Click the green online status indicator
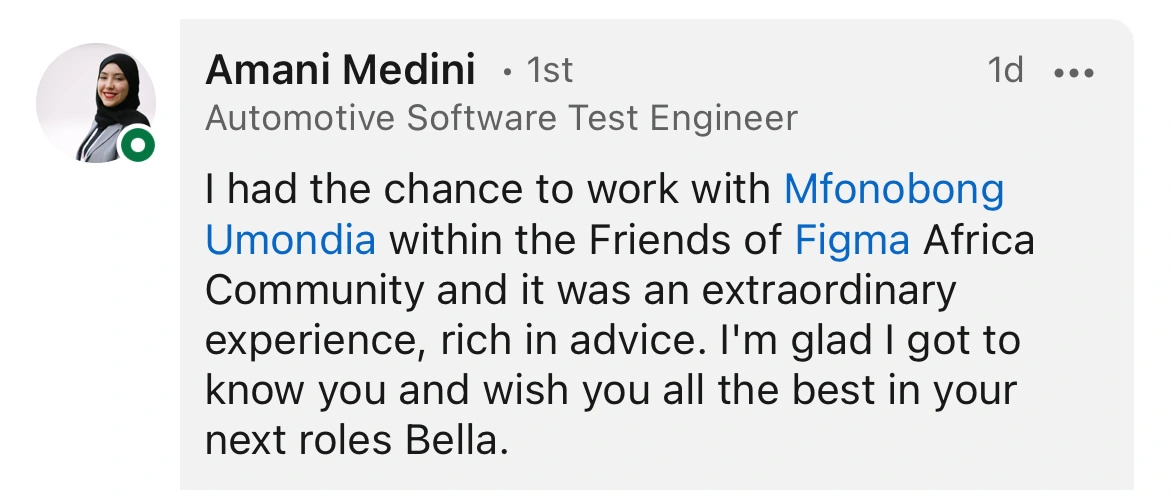The height and width of the screenshot is (499, 1170). [x=137, y=147]
